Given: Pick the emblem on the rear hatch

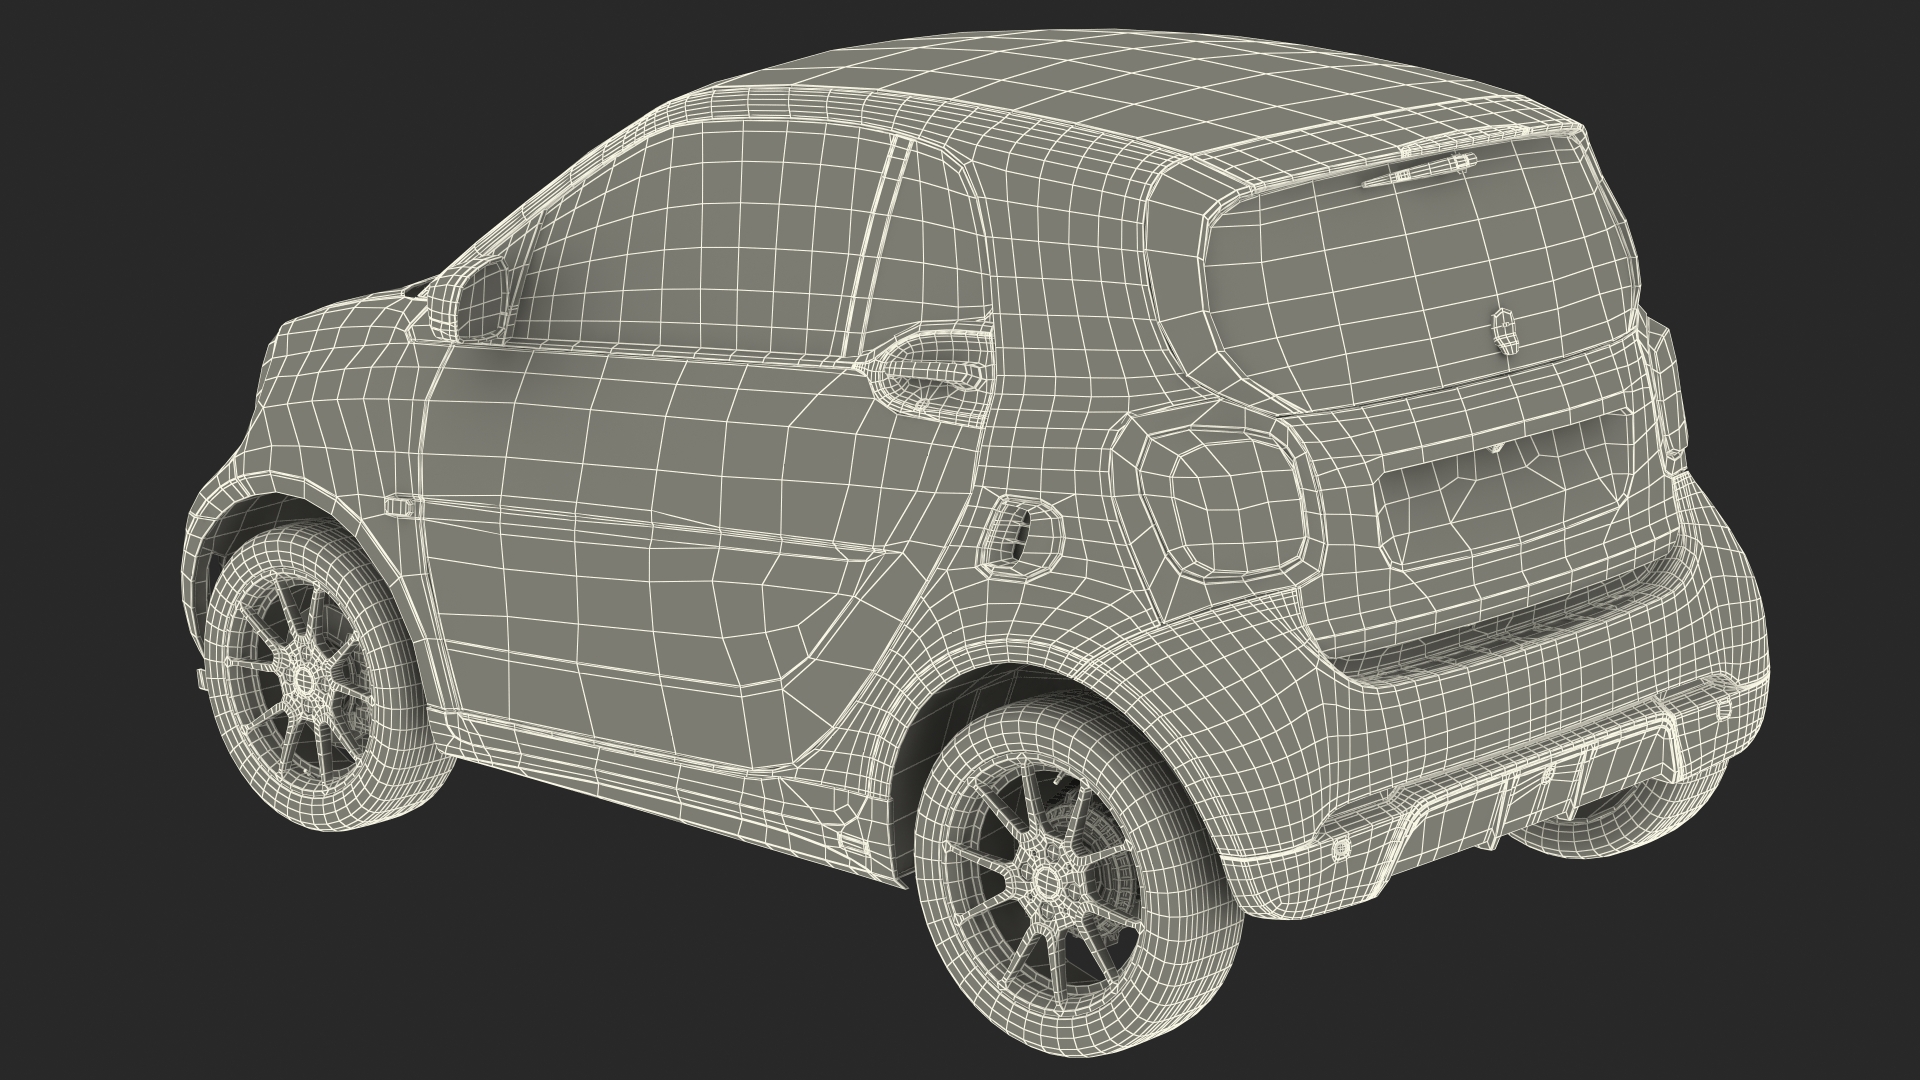Looking at the screenshot, I should click(x=1505, y=330).
